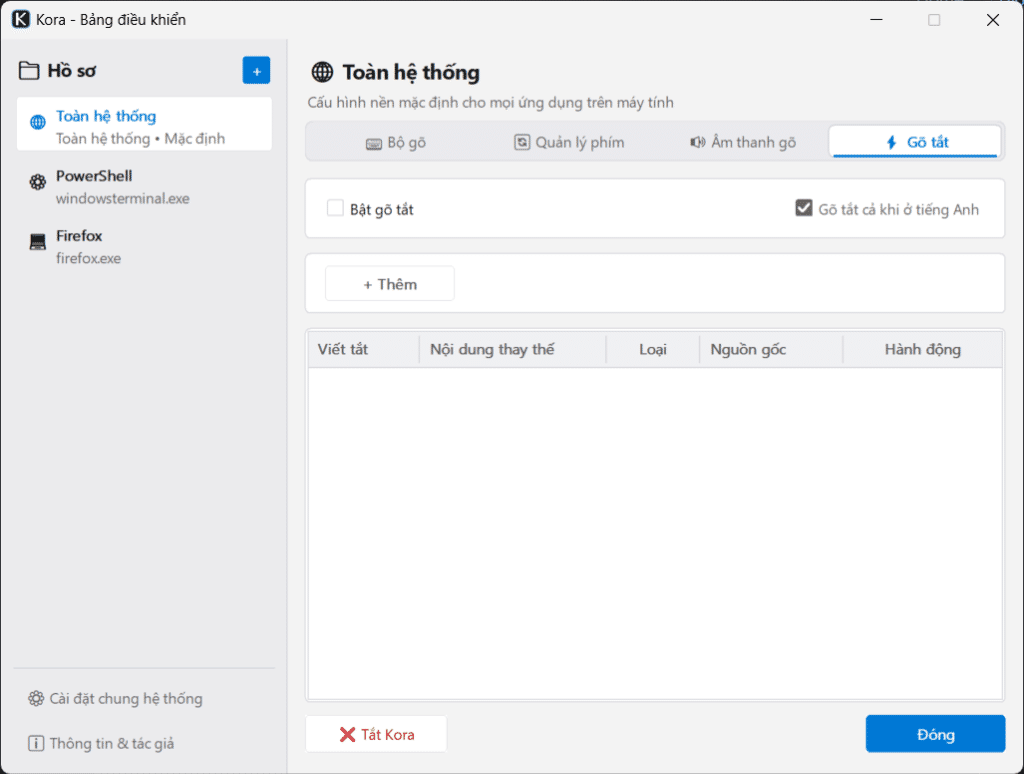Screen dimensions: 1024x774
Task: Click the Gõ tắt tab
Action: tap(915, 142)
